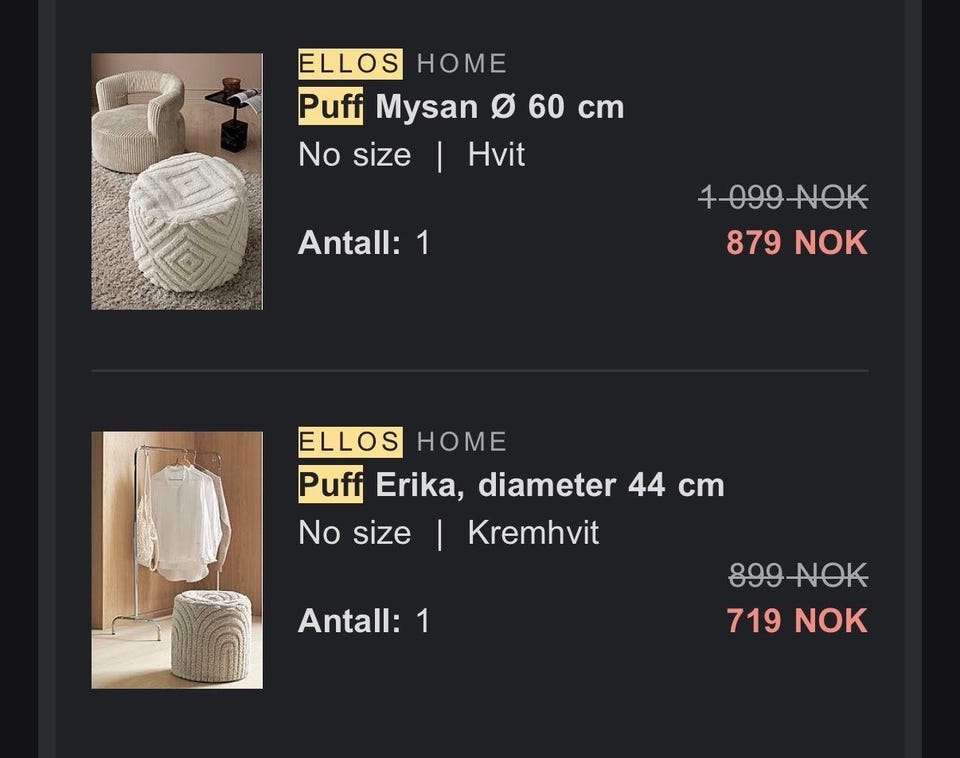This screenshot has width=960, height=758.
Task: Open the Puff Erika product thumbnail
Action: [177, 560]
